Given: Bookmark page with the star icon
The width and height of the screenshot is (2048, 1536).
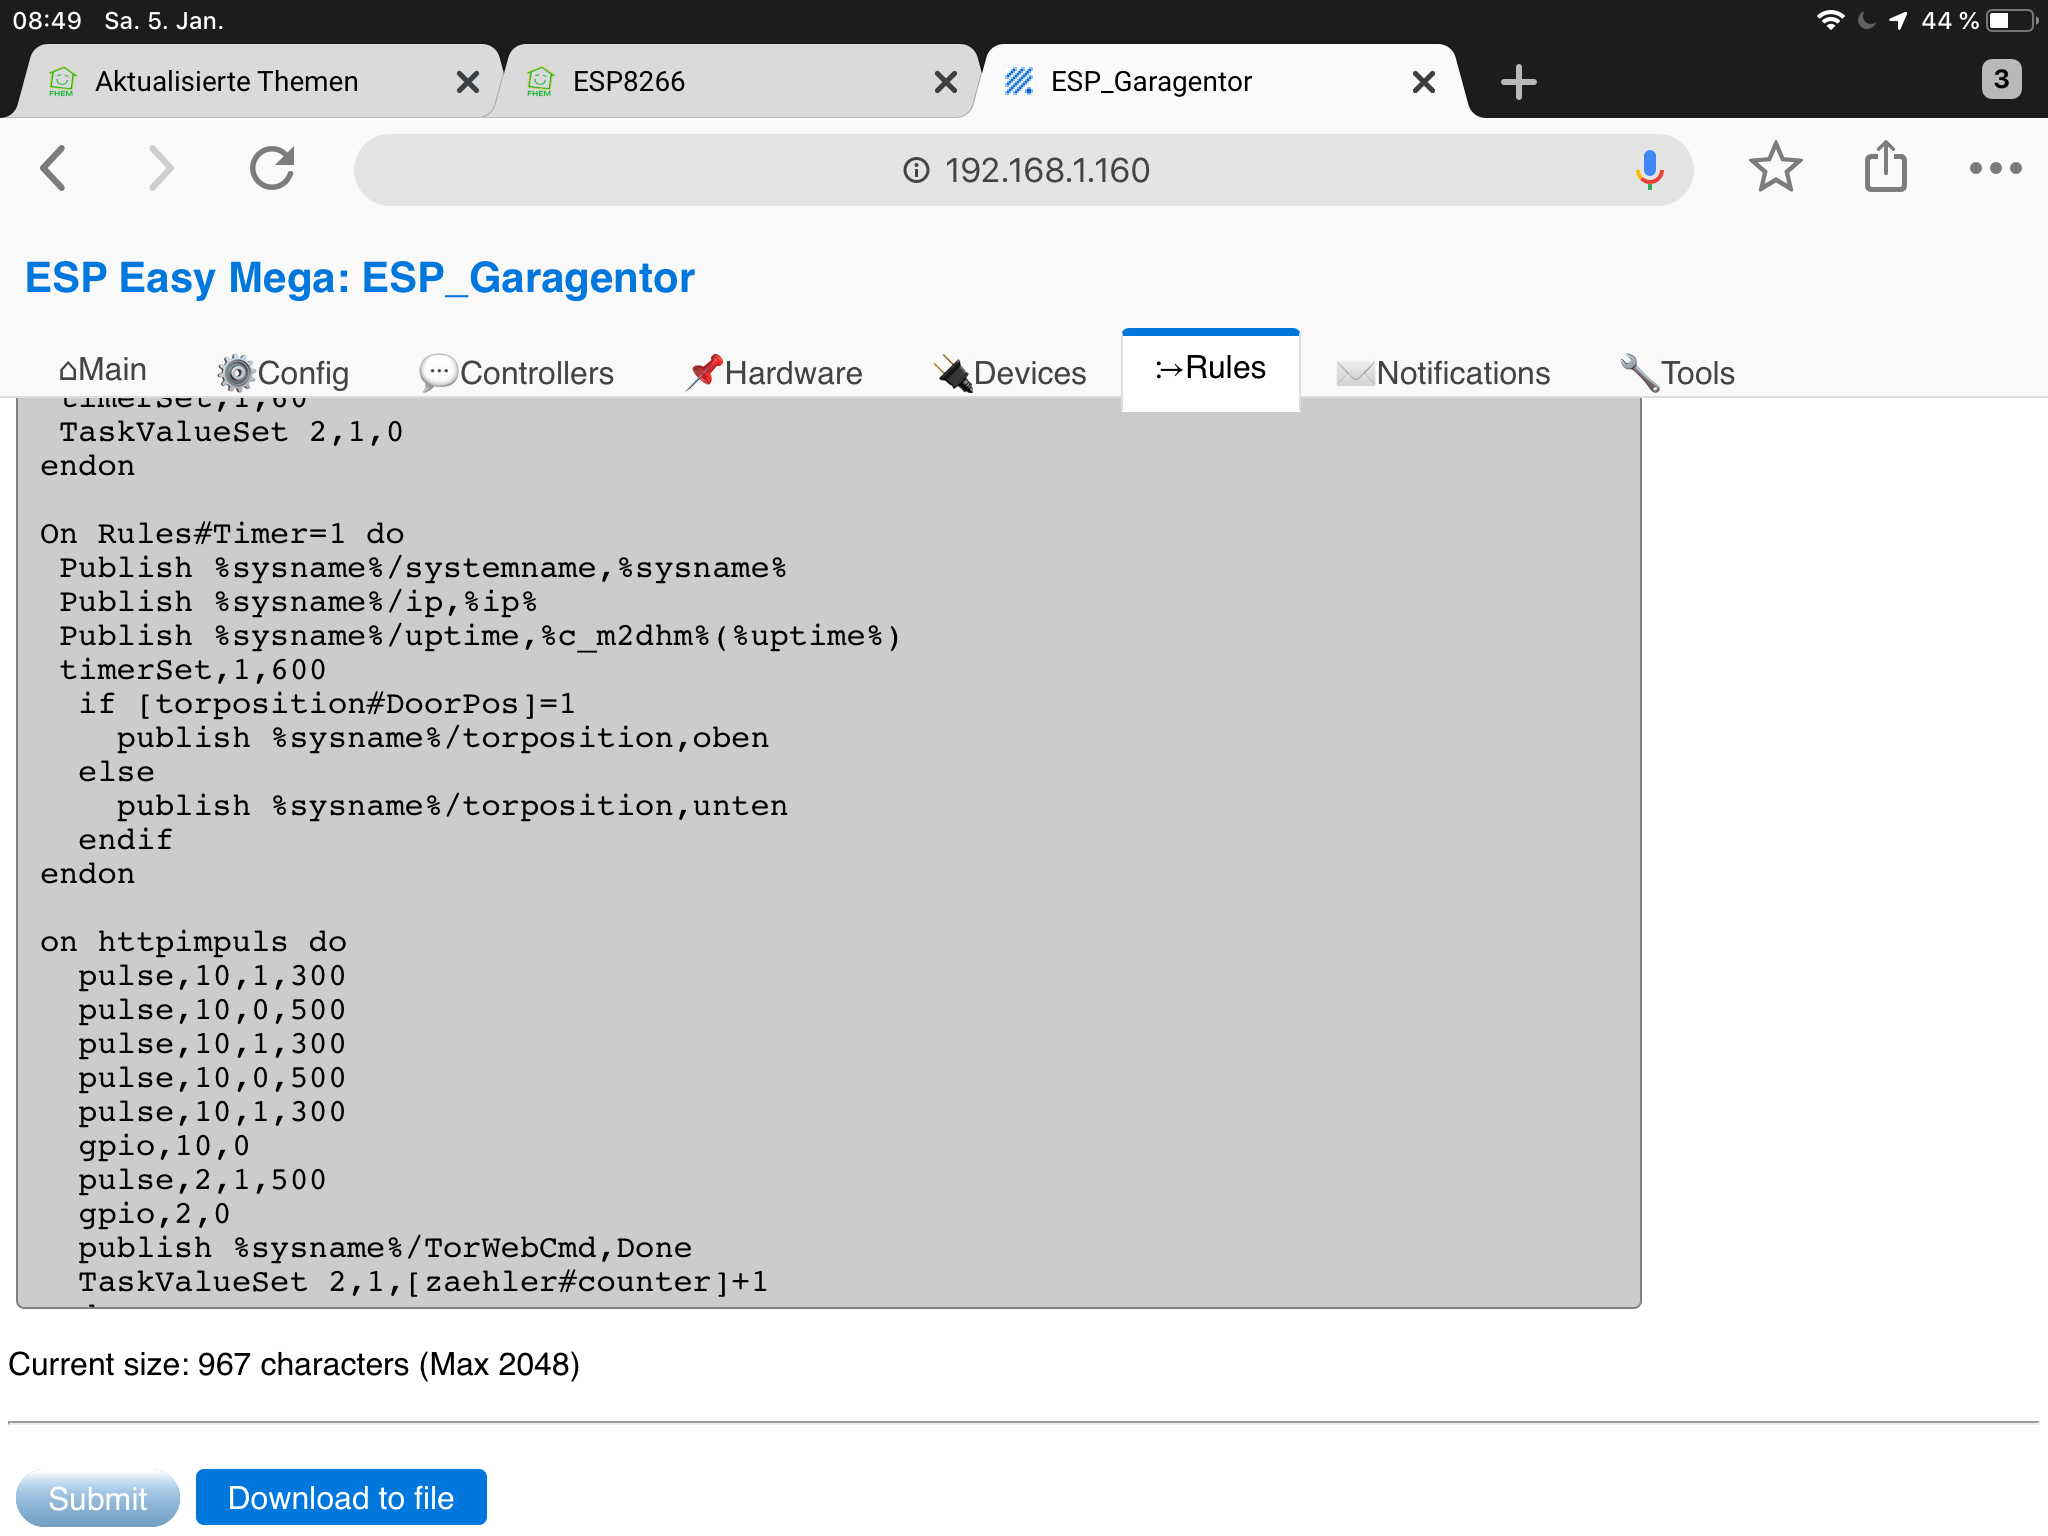Looking at the screenshot, I should pos(1775,168).
